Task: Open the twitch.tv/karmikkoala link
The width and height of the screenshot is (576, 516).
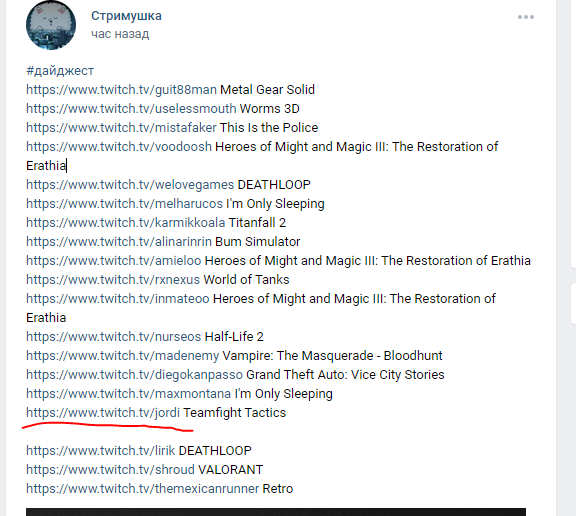Action: pyautogui.click(x=126, y=223)
